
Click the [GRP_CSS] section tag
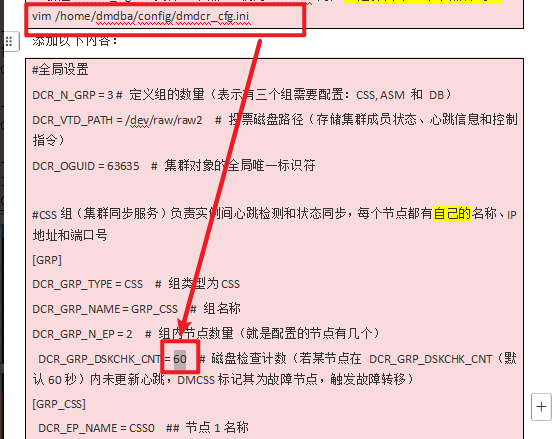pos(59,404)
